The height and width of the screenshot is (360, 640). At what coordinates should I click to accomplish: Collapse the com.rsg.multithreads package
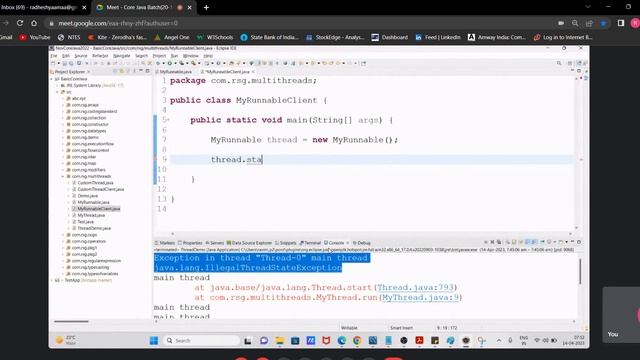tap(63, 176)
